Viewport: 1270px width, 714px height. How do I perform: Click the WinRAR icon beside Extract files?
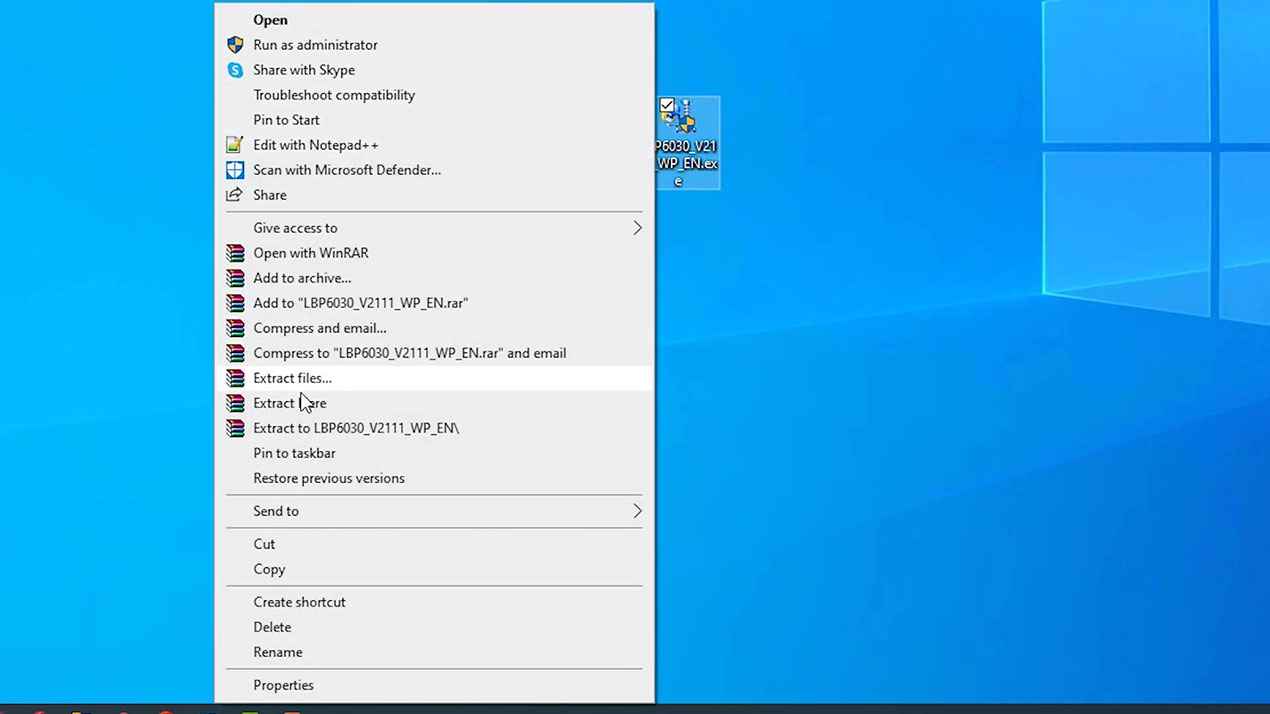(235, 378)
